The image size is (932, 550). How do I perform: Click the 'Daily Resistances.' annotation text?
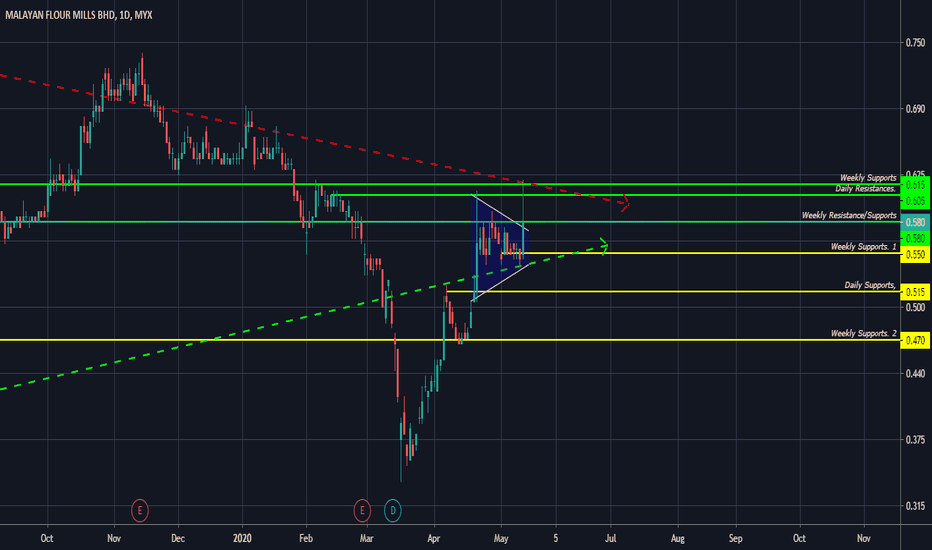pyautogui.click(x=865, y=188)
